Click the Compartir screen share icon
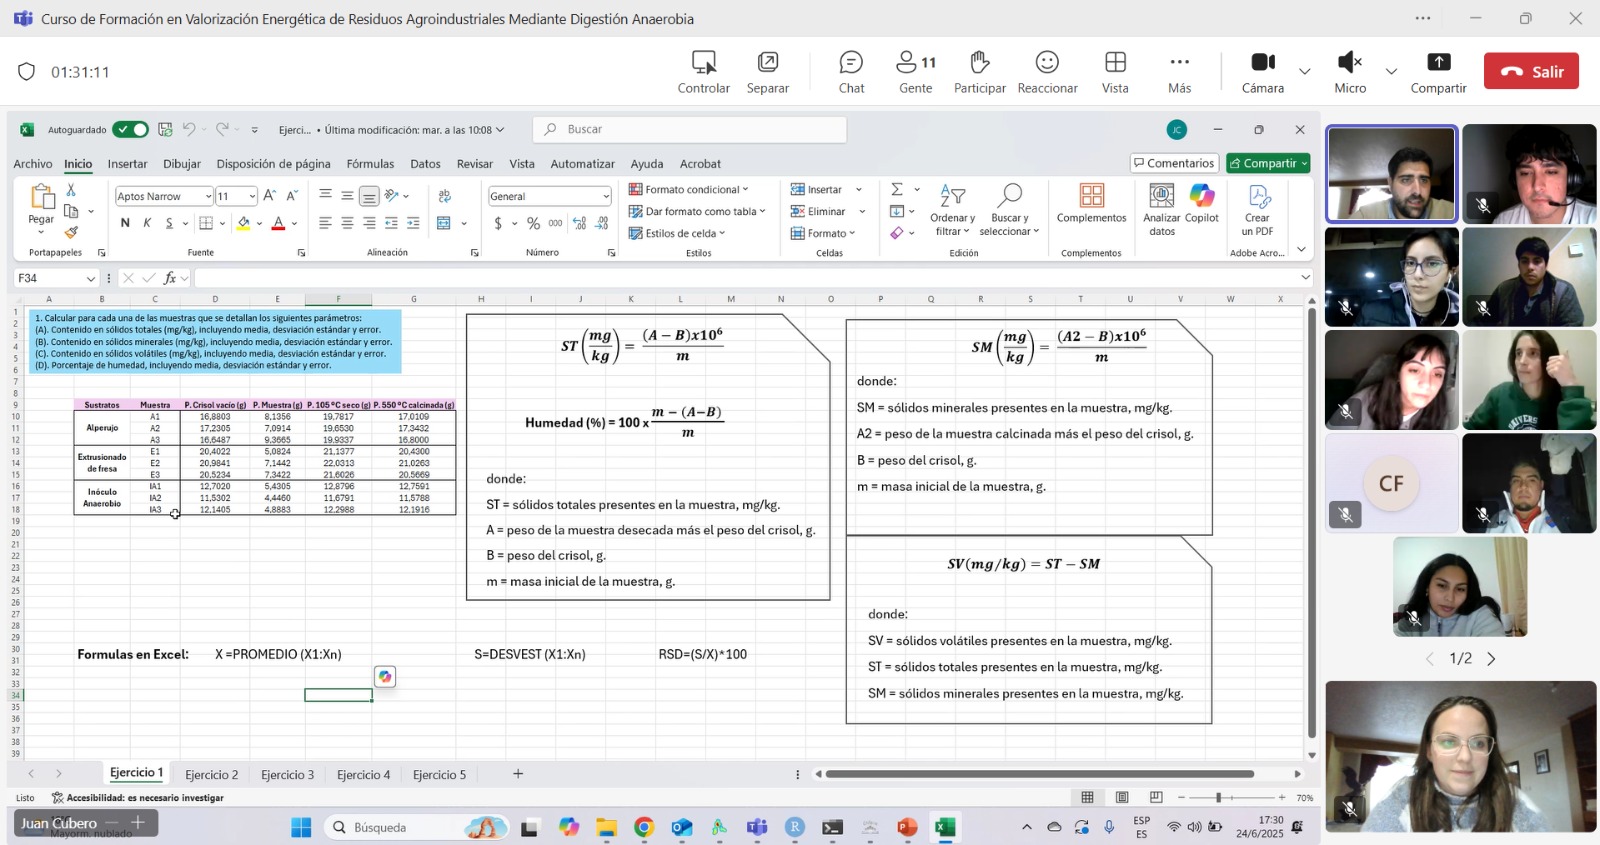1600x845 pixels. [1438, 63]
